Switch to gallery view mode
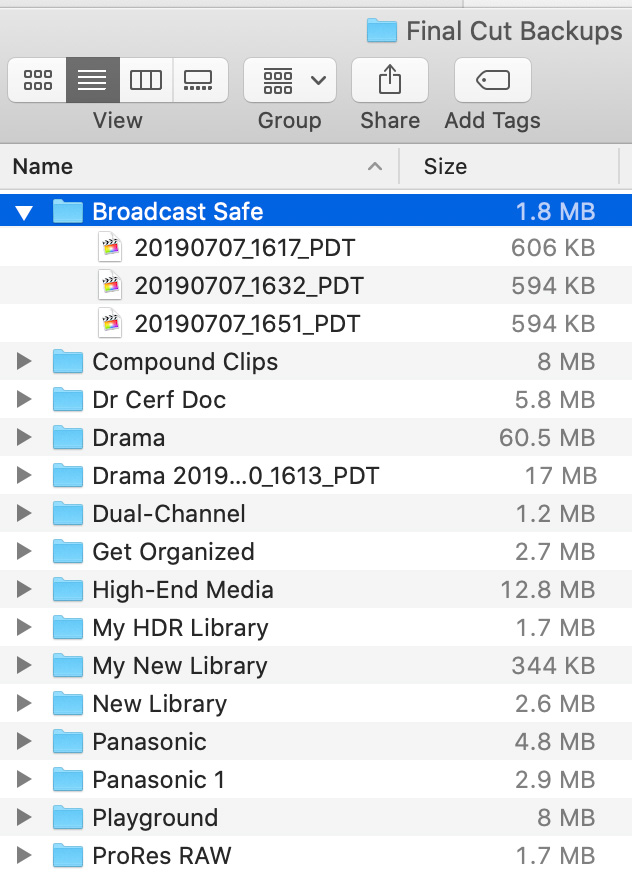Screen dimensions: 632x874 pos(200,80)
